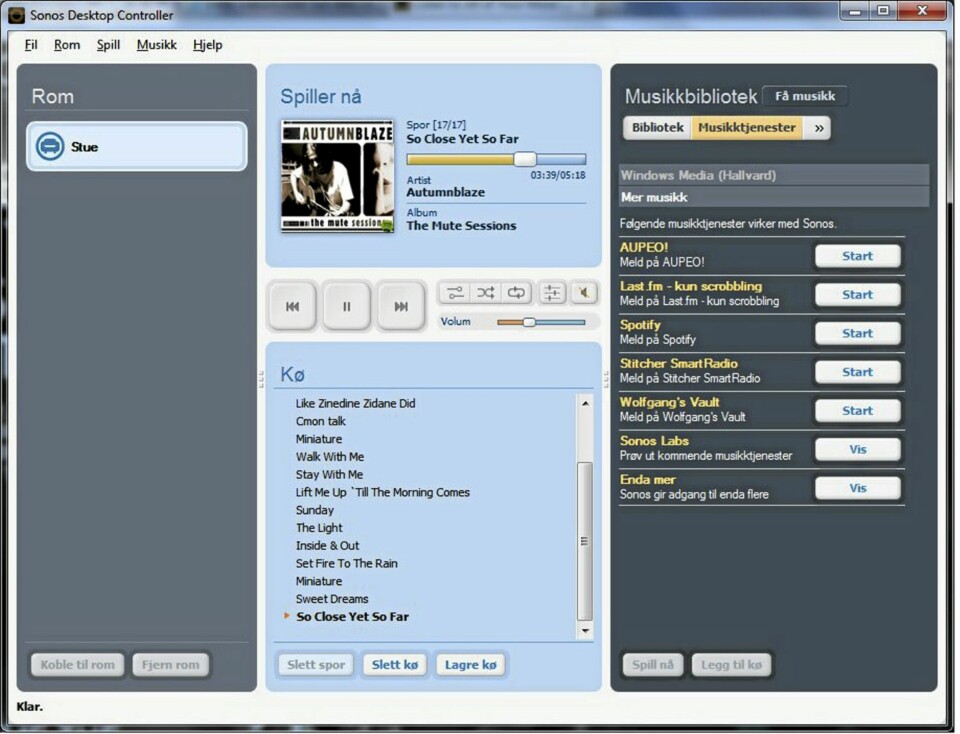This screenshot has width=960, height=734.
Task: Open the Musikk menu
Action: pos(157,45)
